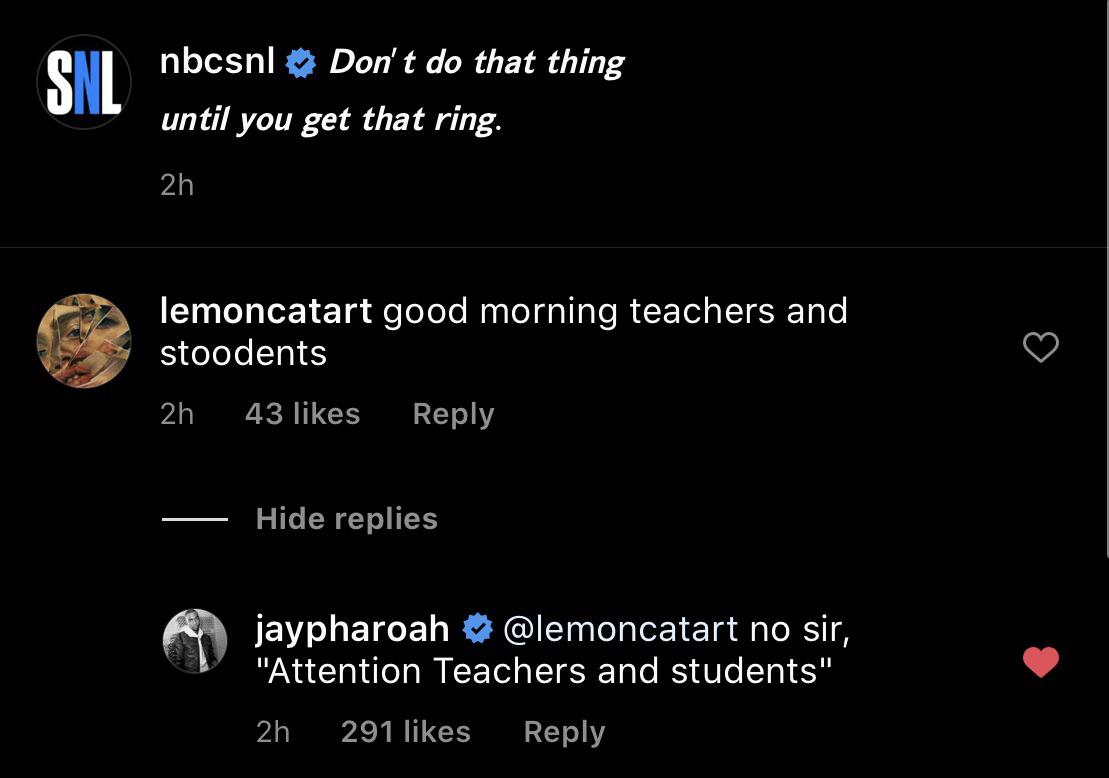1109x778 pixels.
Task: Click the verified badge next to jaypharoah
Action: pos(478,629)
